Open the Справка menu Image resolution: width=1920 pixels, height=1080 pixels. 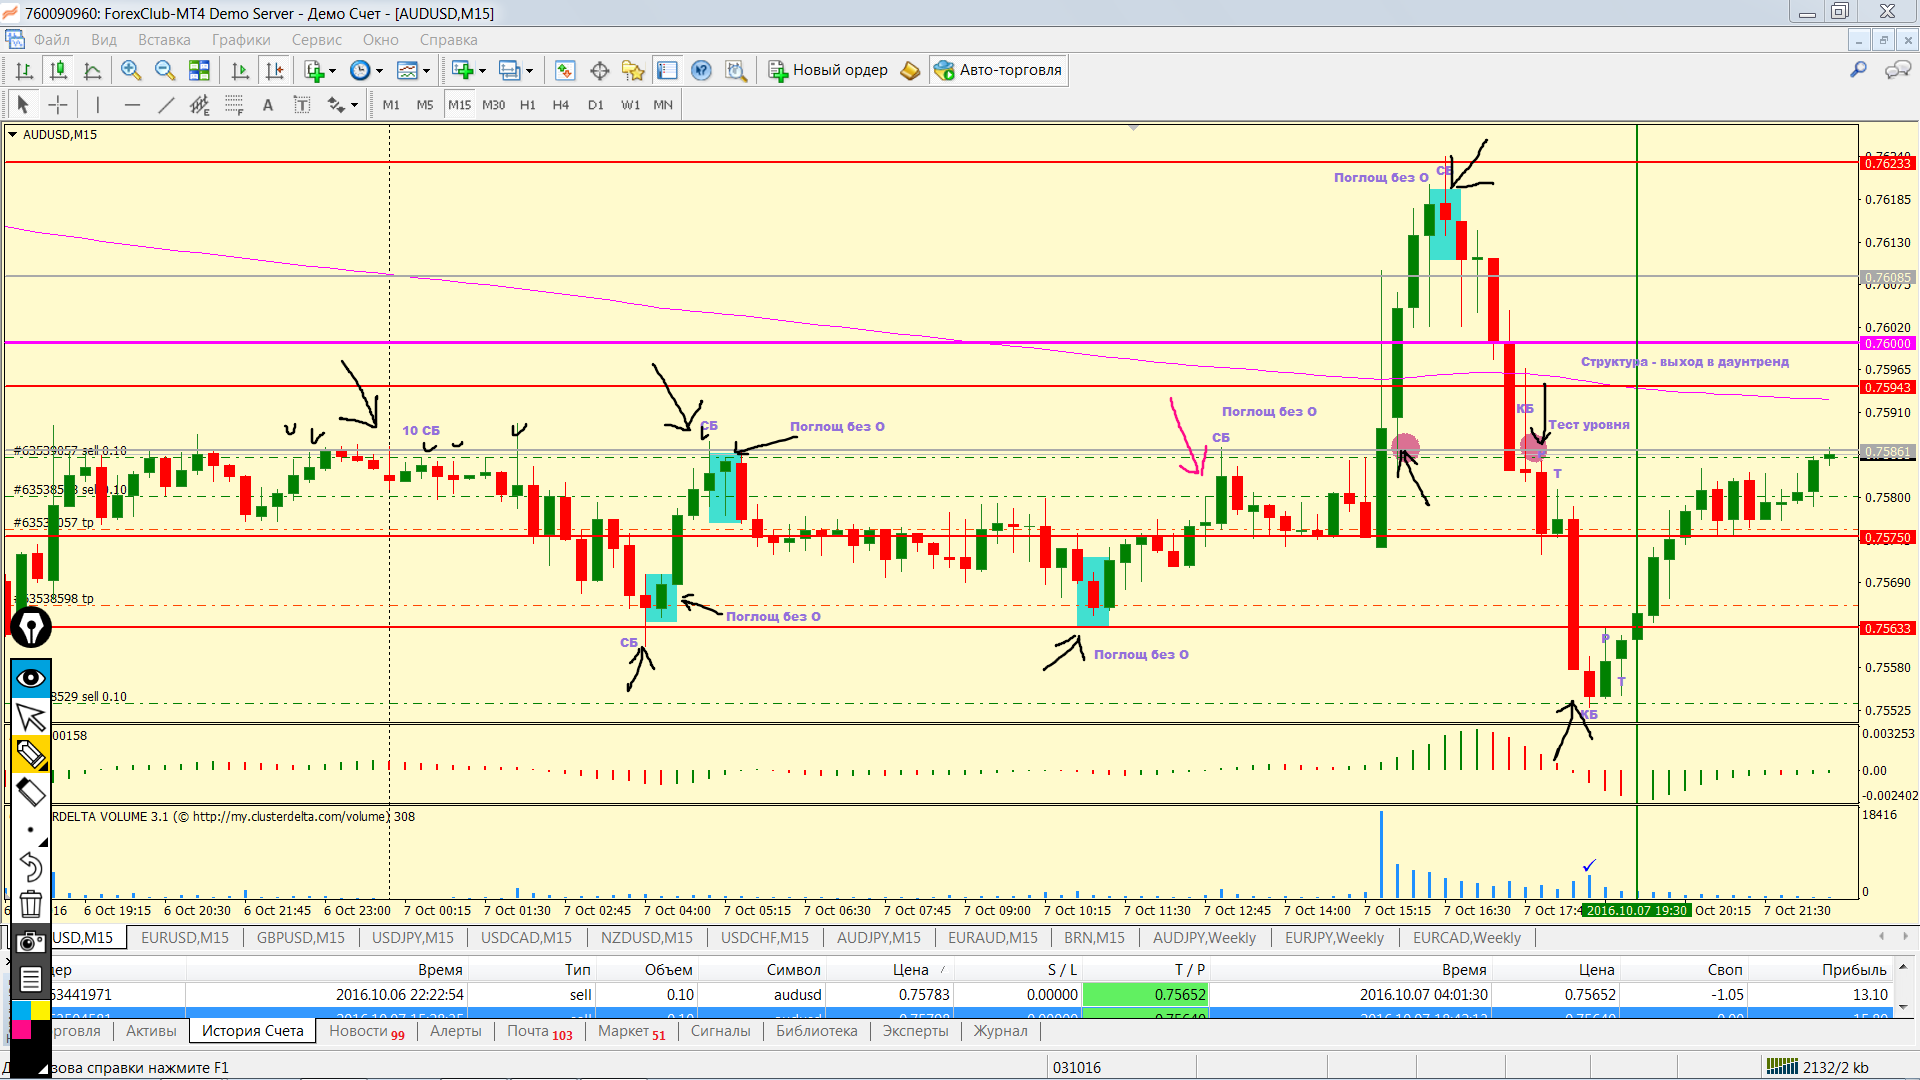448,40
